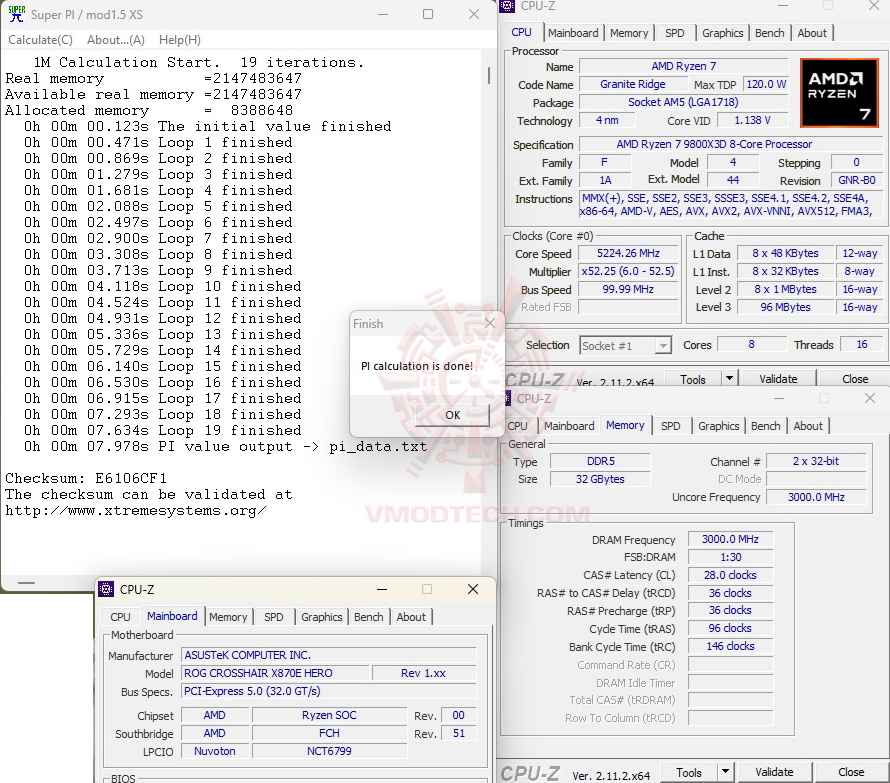Click Close in top CPU-Z window
Image resolution: width=890 pixels, height=783 pixels.
(x=854, y=379)
